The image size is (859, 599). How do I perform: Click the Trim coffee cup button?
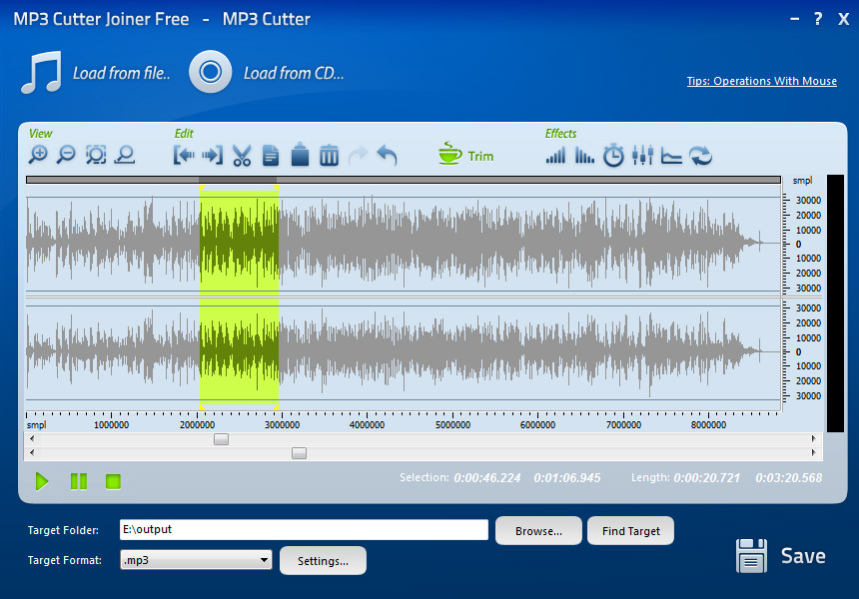[x=466, y=155]
